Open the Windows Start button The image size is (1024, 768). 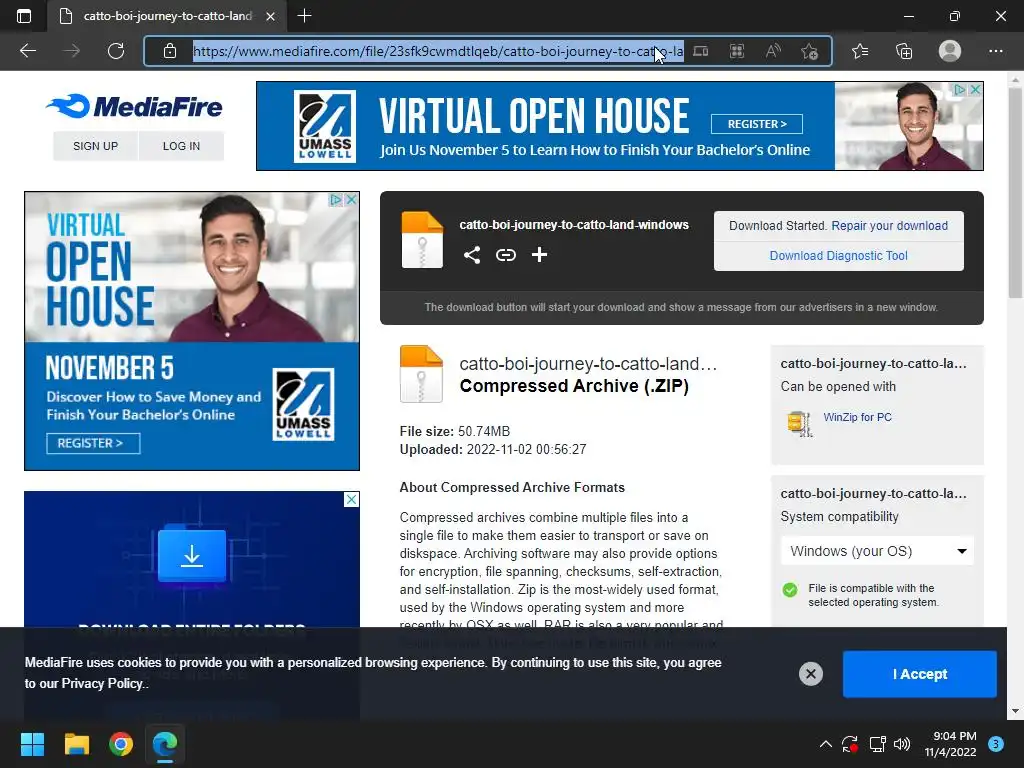tap(32, 744)
